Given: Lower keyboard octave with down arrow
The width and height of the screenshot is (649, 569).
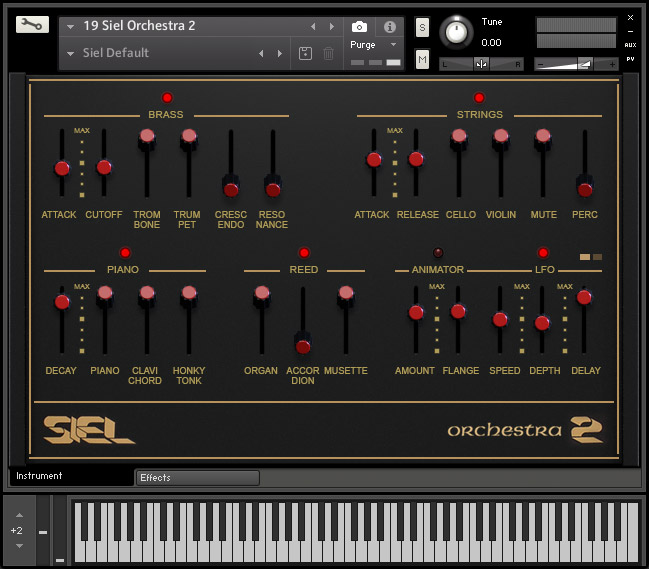Looking at the screenshot, I should [x=19, y=546].
